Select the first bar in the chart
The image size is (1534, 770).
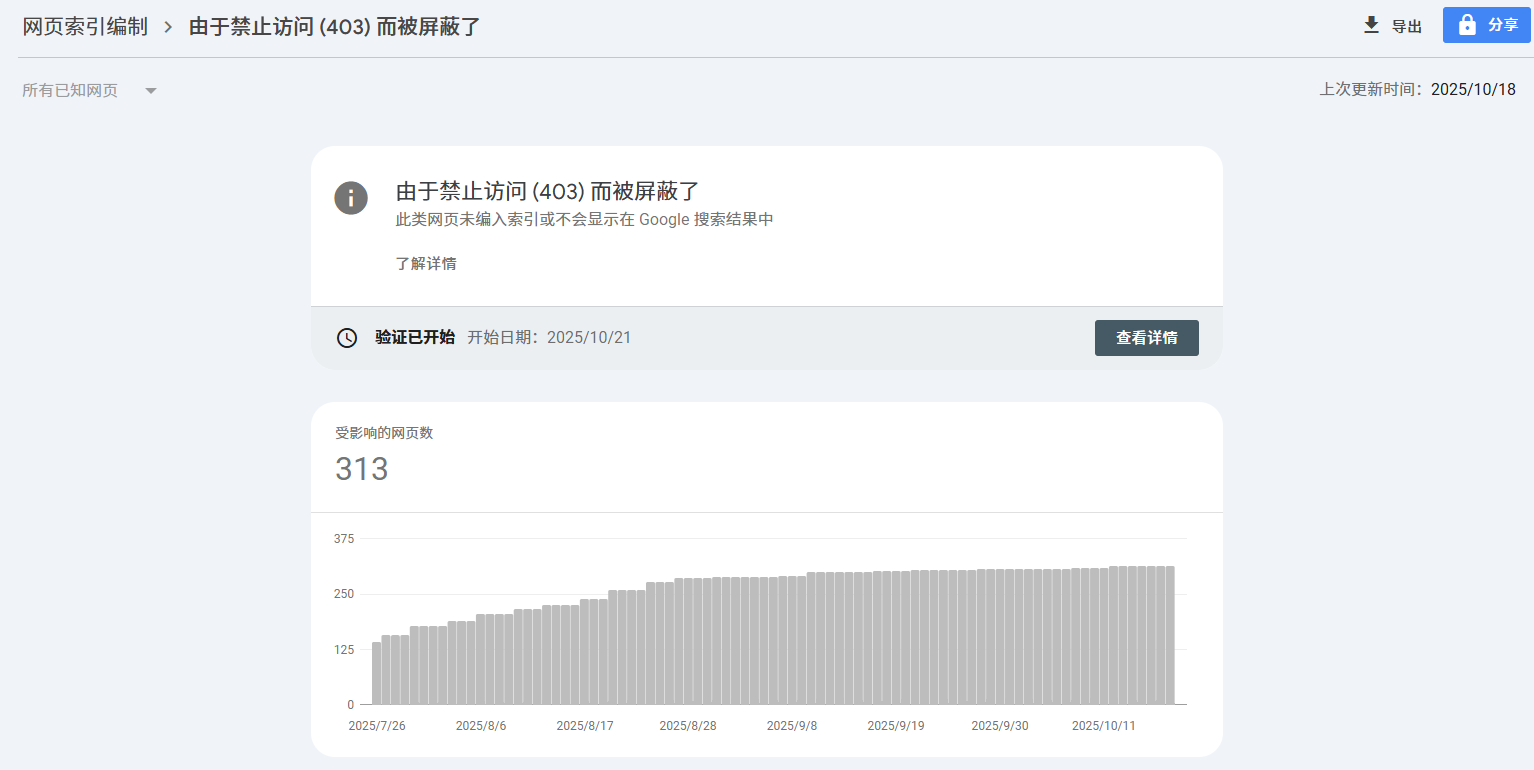pos(376,673)
